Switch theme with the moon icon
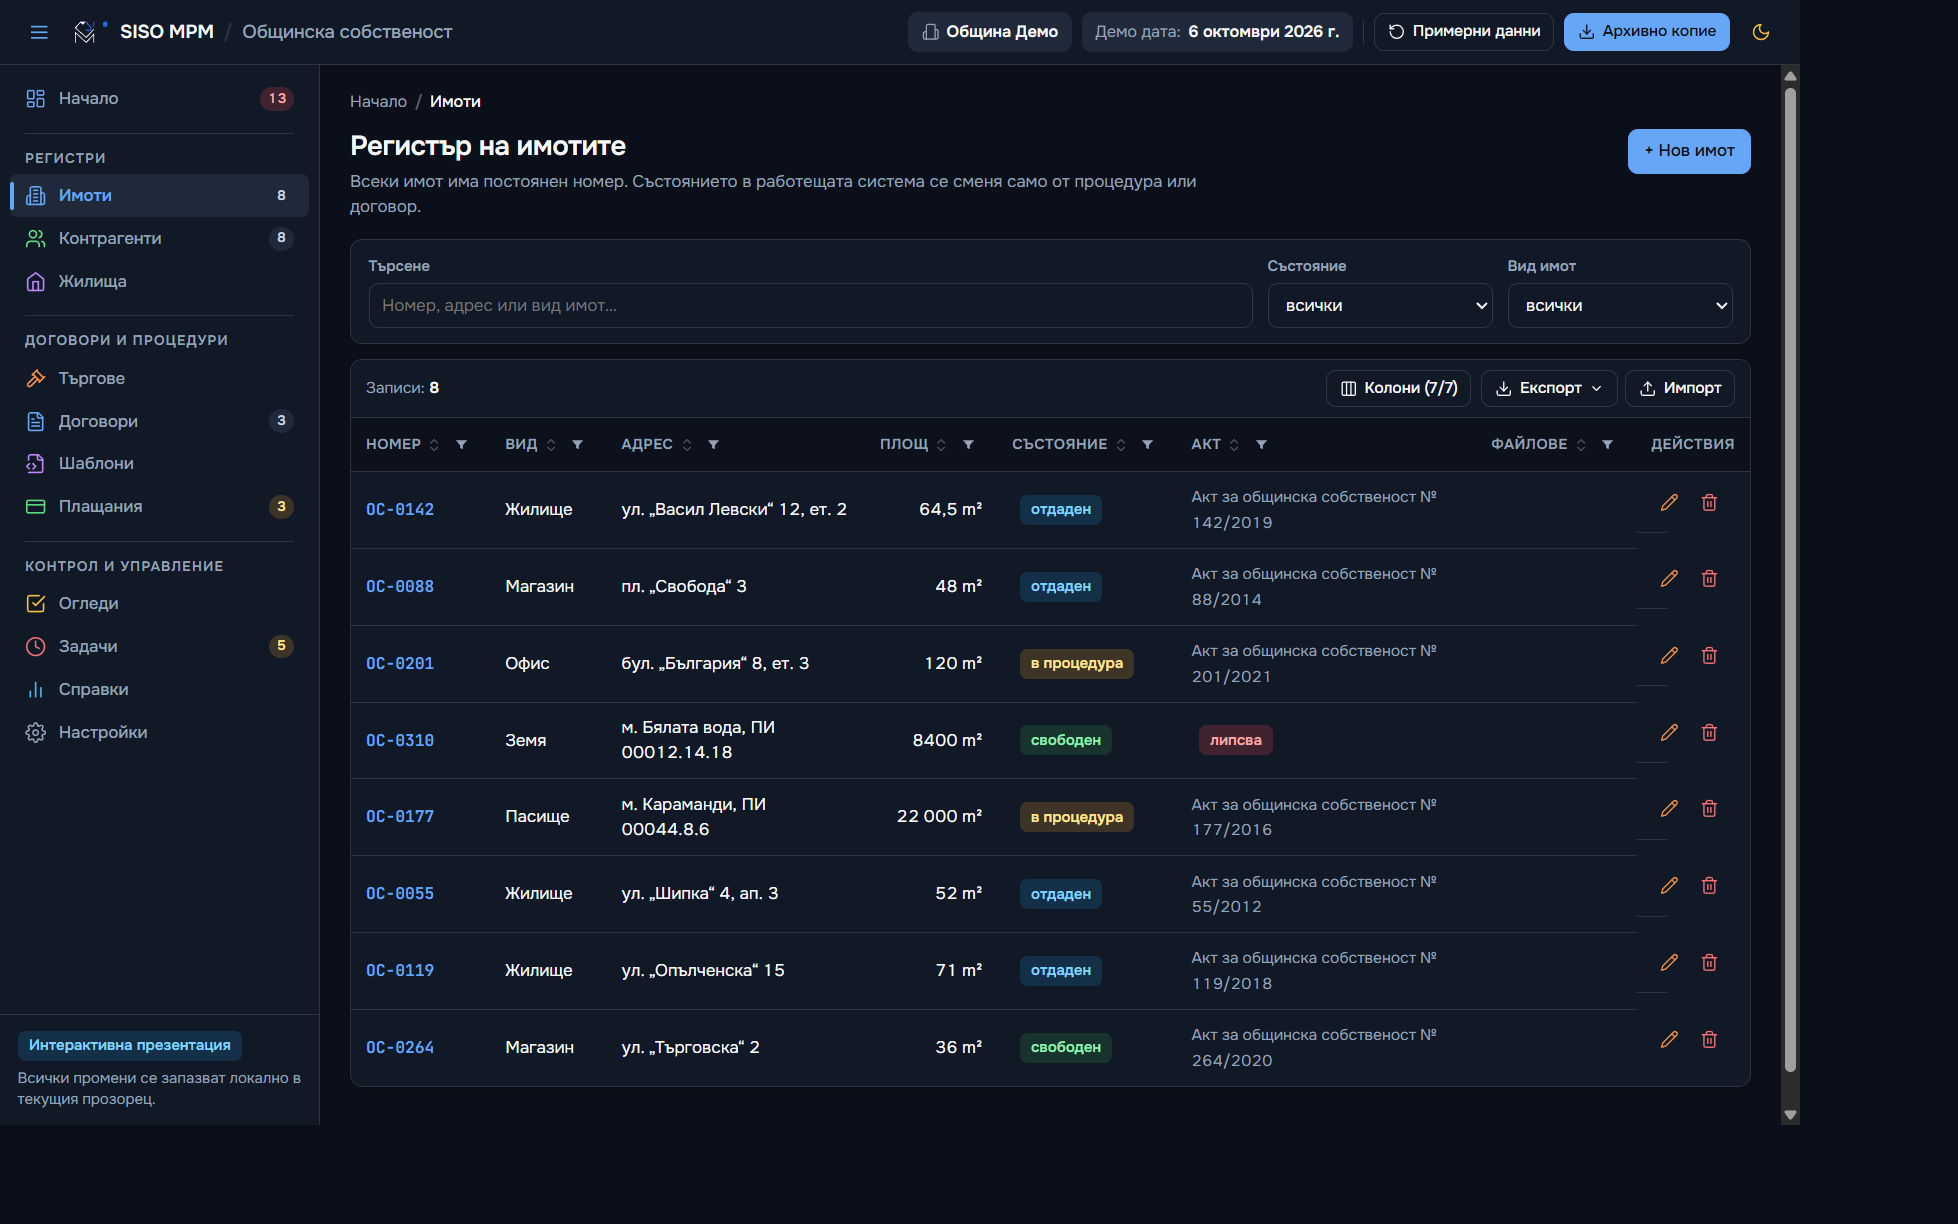The image size is (1958, 1224). 1761,32
